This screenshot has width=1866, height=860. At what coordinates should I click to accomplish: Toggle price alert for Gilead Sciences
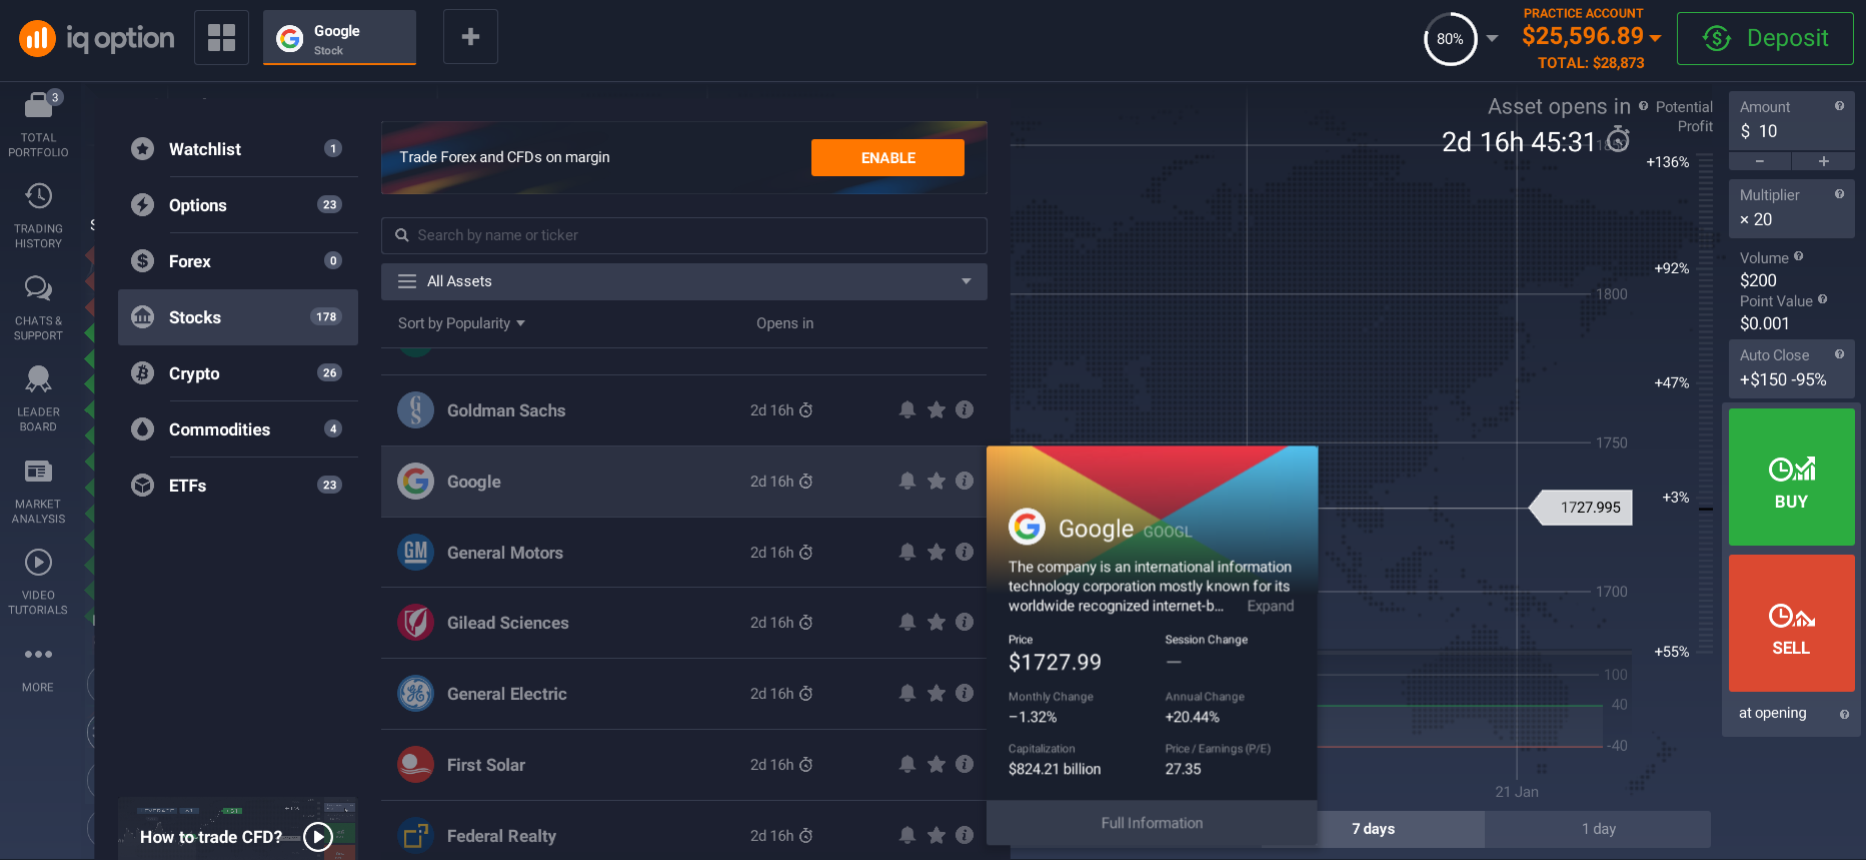(x=907, y=622)
